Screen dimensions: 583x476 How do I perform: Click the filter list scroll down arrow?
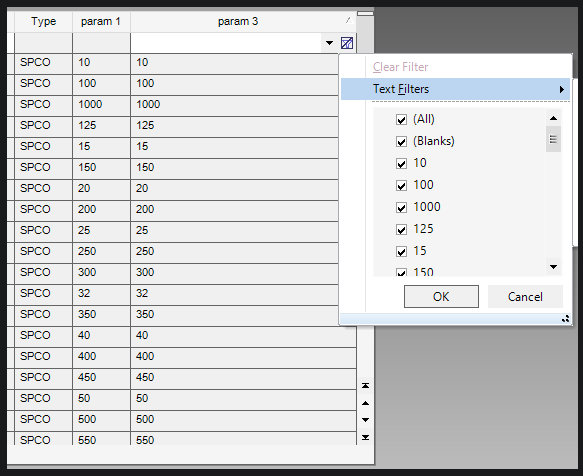click(553, 267)
